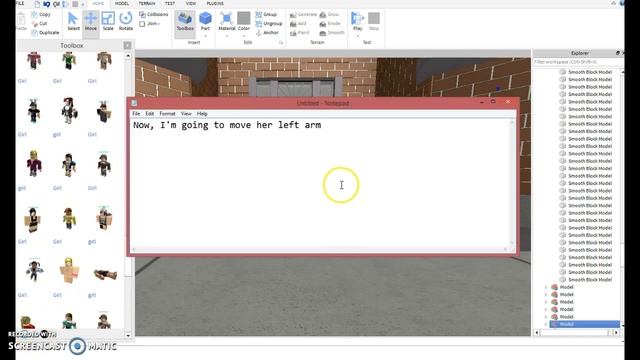Image resolution: width=640 pixels, height=360 pixels.
Task: Open Notepad's Help menu
Action: click(202, 113)
